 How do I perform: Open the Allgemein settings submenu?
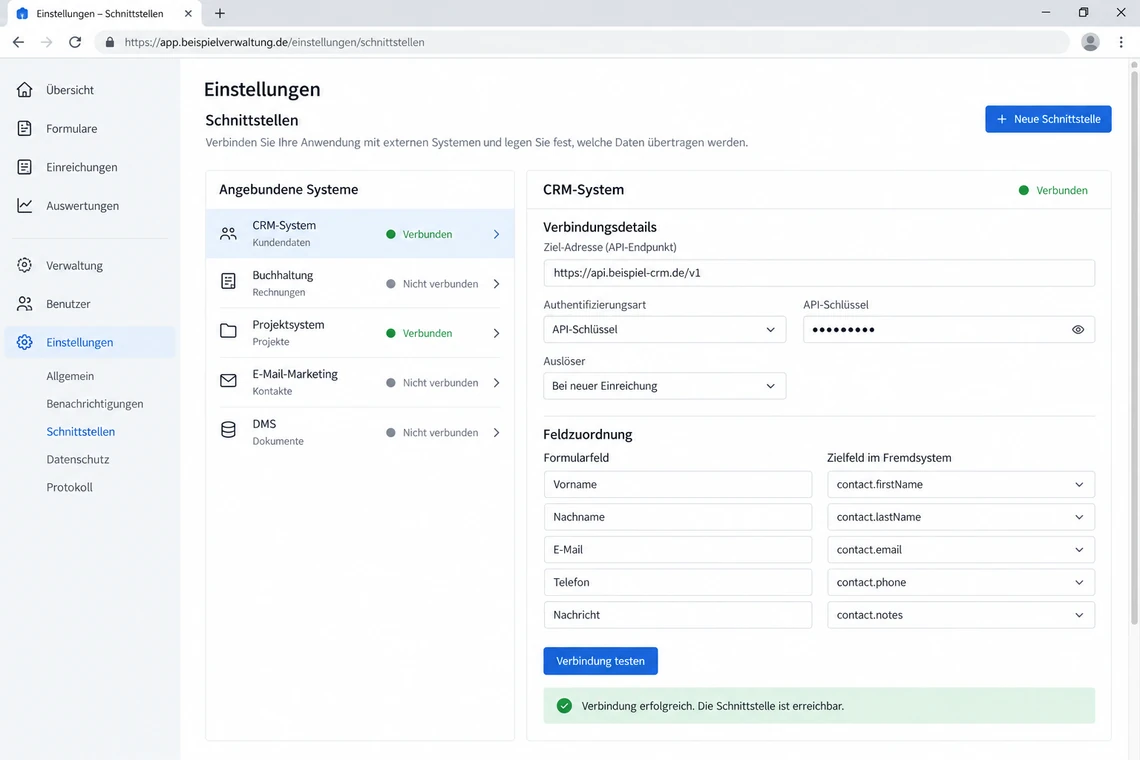[70, 376]
